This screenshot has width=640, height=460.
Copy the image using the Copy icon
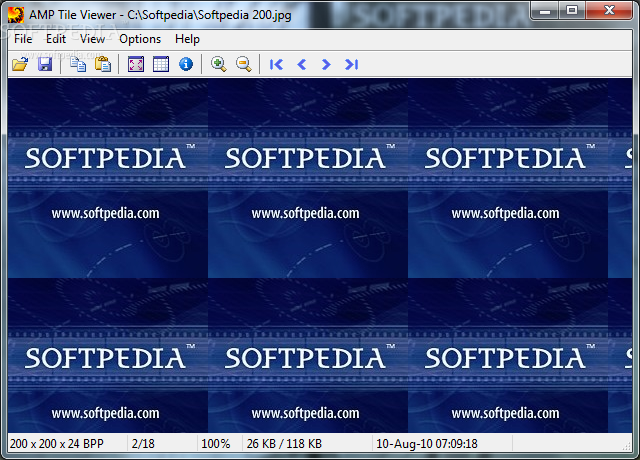(x=78, y=64)
